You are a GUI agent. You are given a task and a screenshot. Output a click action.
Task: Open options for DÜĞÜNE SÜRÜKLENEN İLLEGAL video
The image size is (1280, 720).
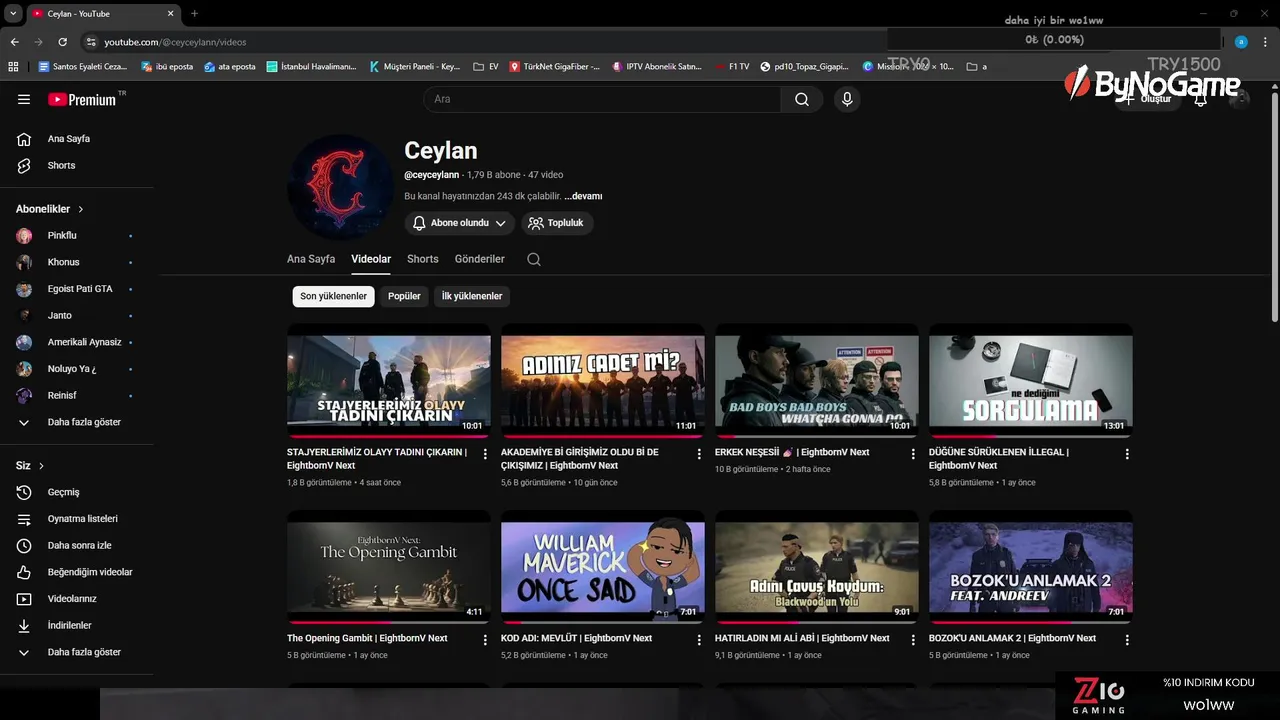[x=1127, y=454]
